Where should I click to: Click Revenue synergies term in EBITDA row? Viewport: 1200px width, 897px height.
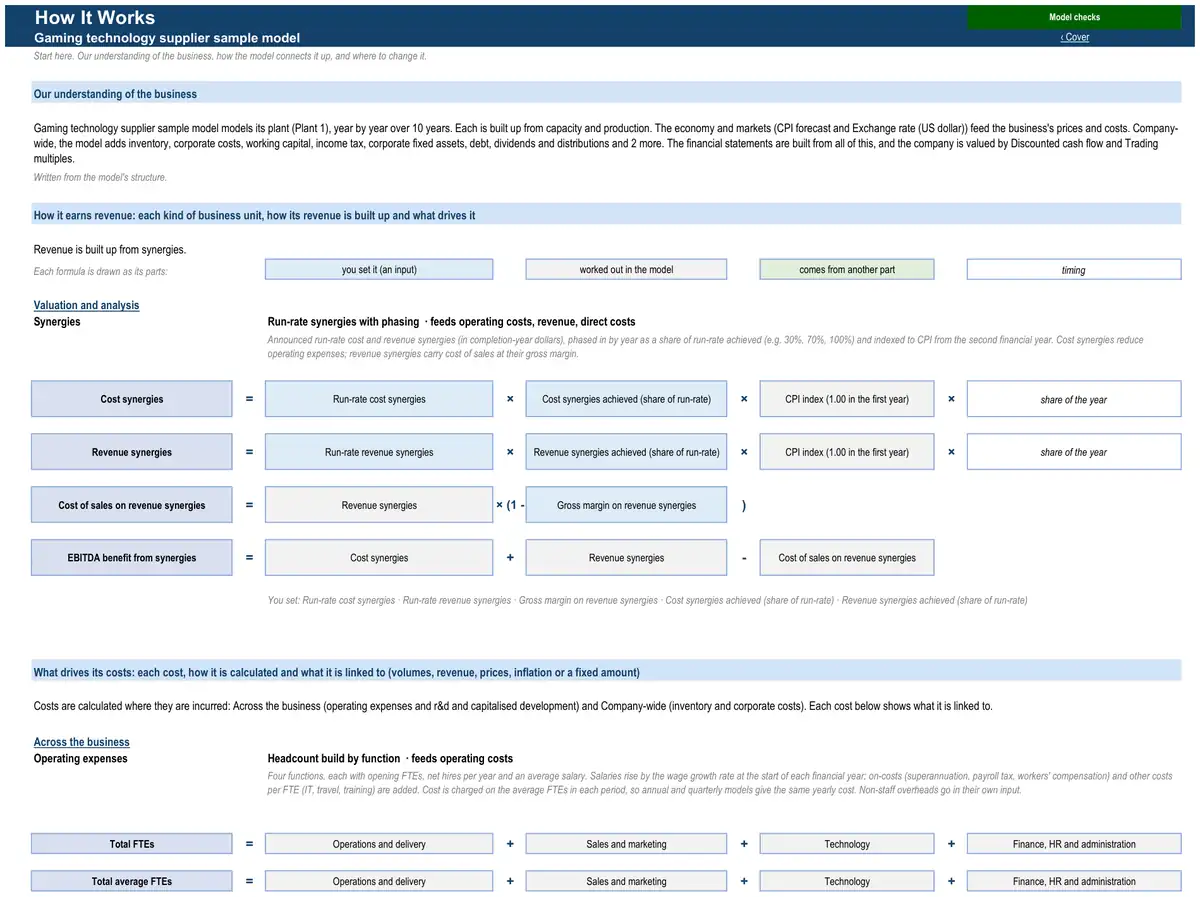626,558
